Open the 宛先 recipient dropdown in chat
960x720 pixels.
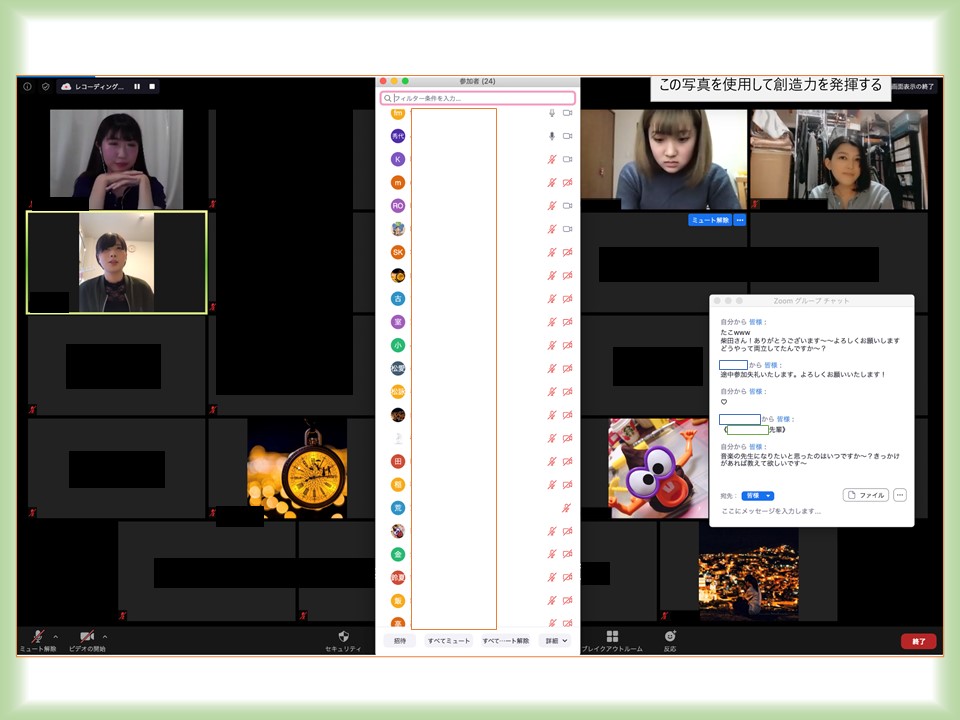[x=757, y=496]
